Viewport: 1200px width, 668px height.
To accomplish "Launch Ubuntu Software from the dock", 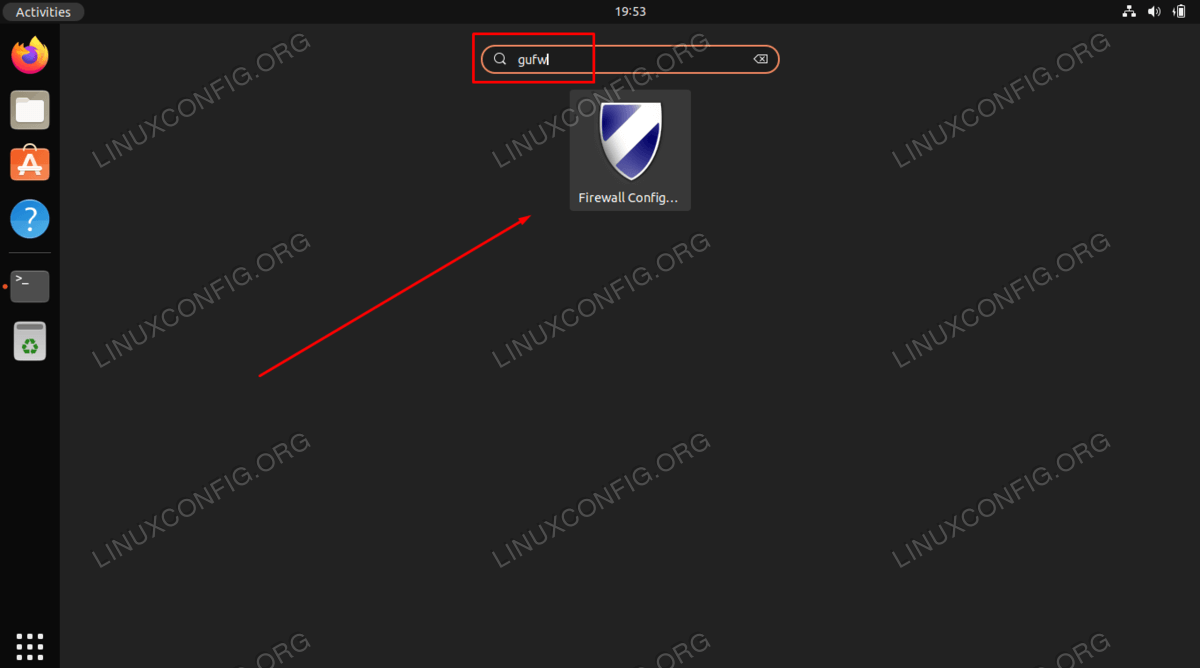I will point(30,163).
